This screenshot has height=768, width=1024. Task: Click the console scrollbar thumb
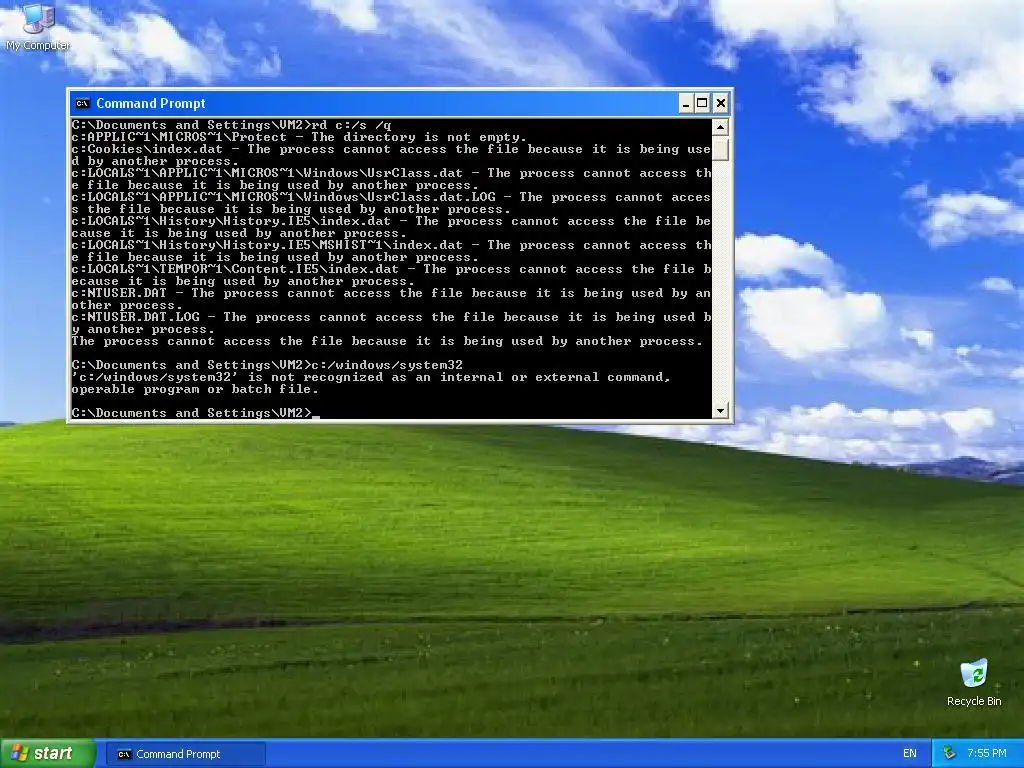click(x=720, y=148)
